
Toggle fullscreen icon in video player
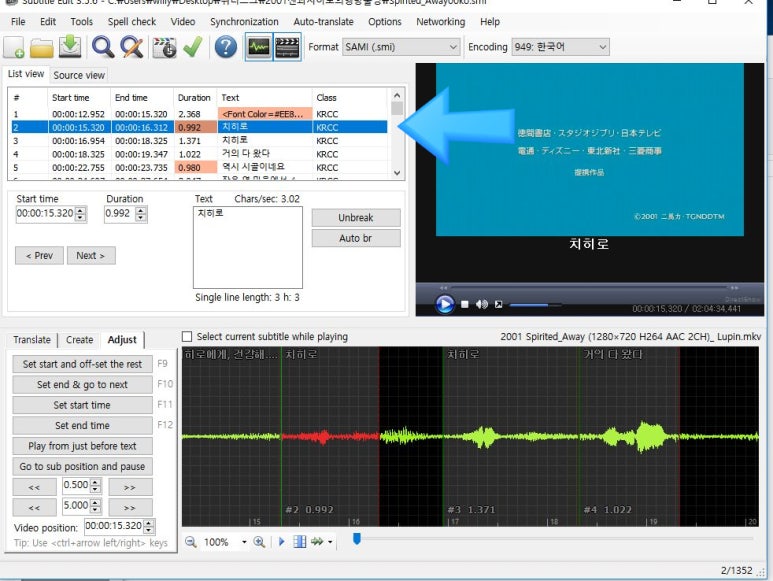(x=498, y=305)
